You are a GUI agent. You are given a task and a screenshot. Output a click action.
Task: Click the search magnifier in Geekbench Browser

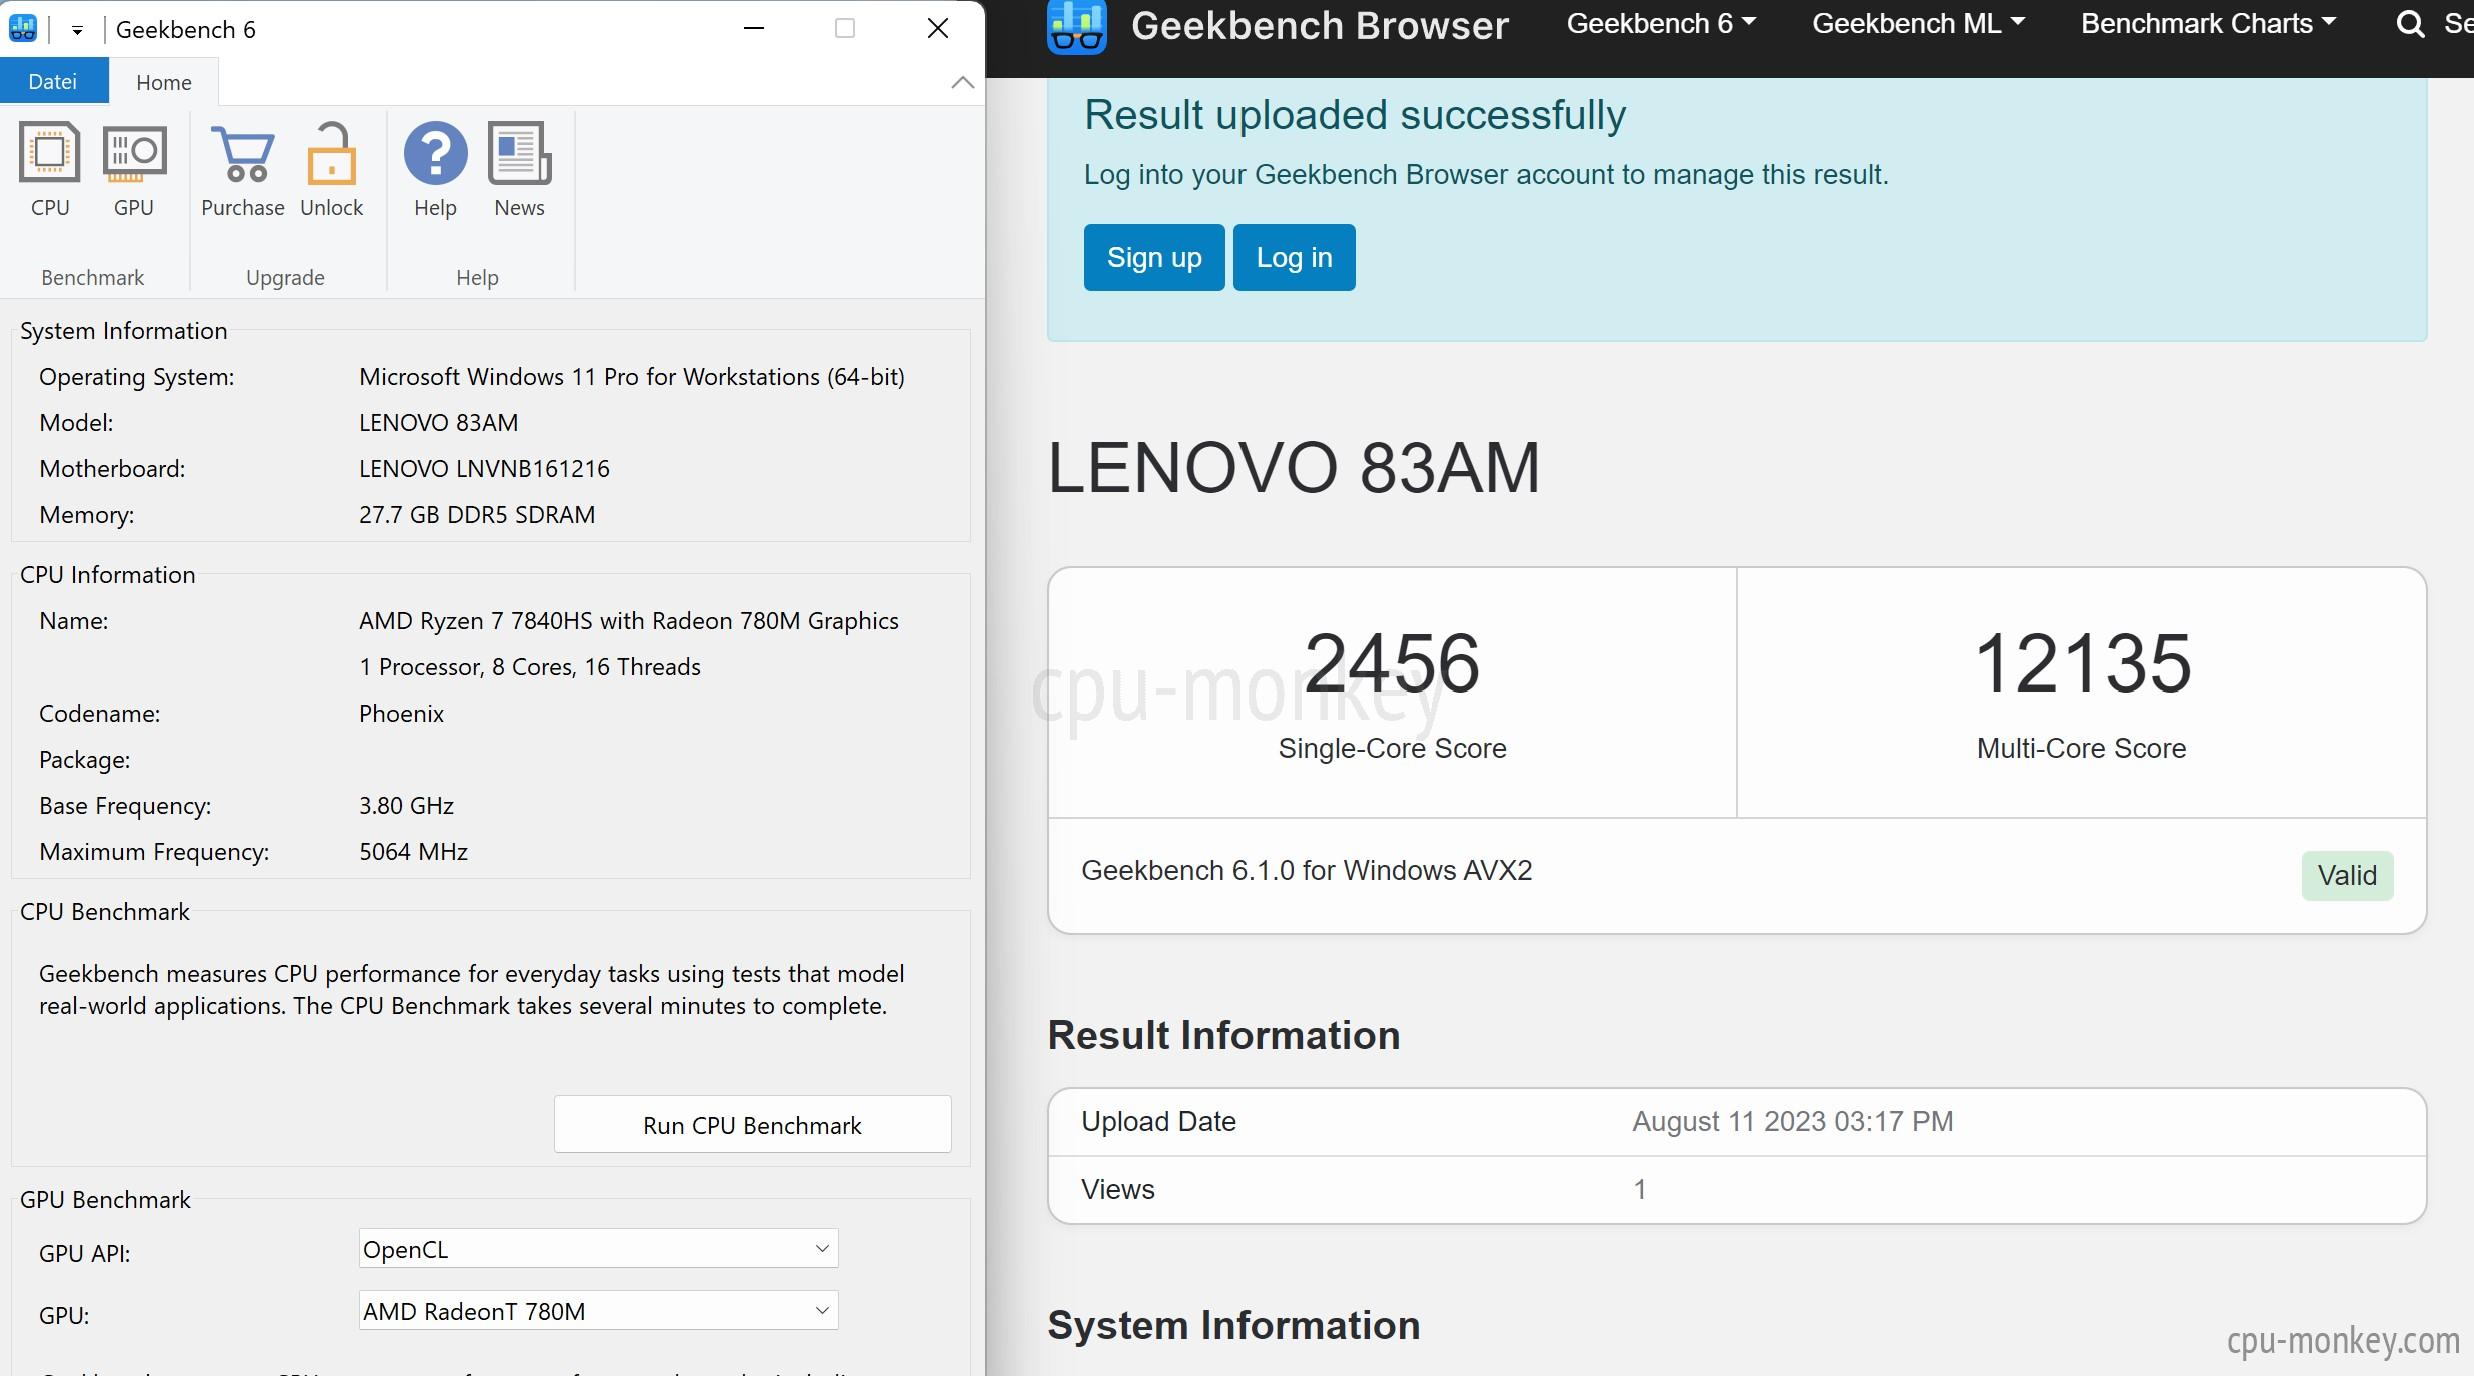pos(2410,24)
